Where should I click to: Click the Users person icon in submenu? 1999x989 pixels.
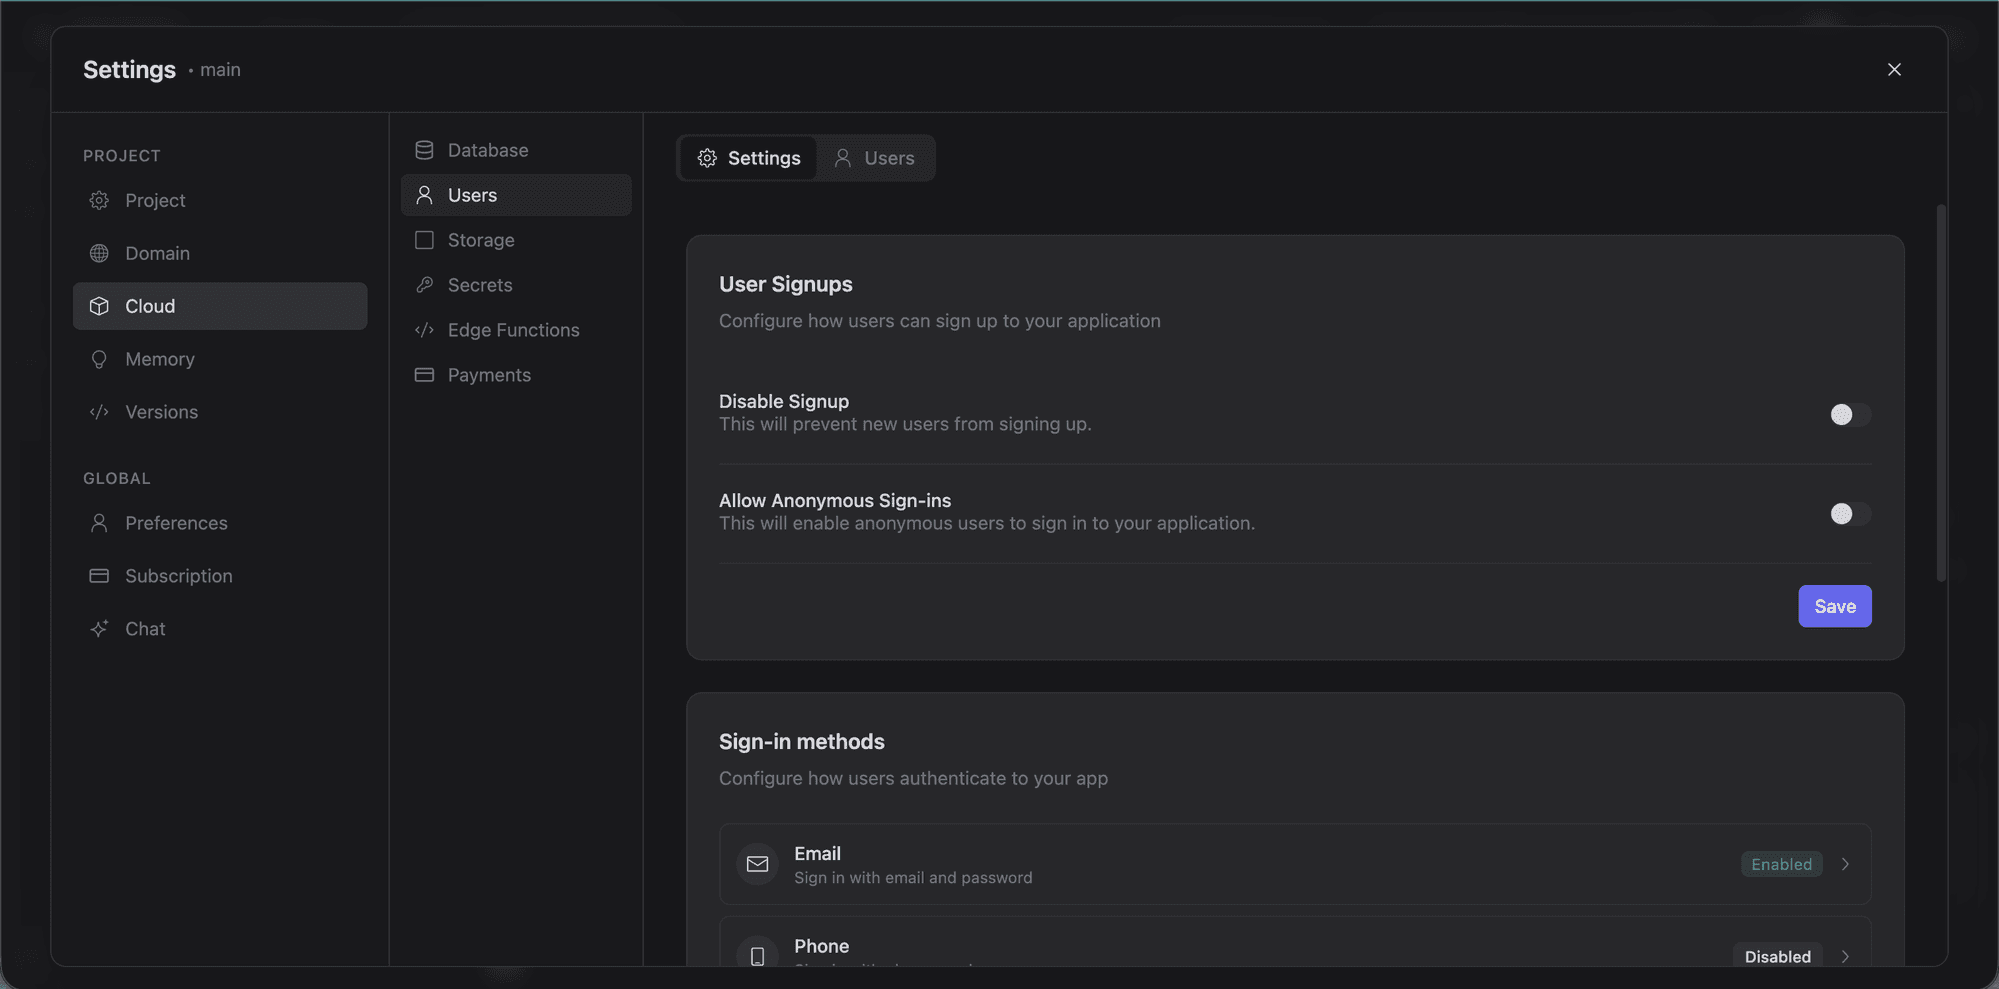click(x=424, y=195)
